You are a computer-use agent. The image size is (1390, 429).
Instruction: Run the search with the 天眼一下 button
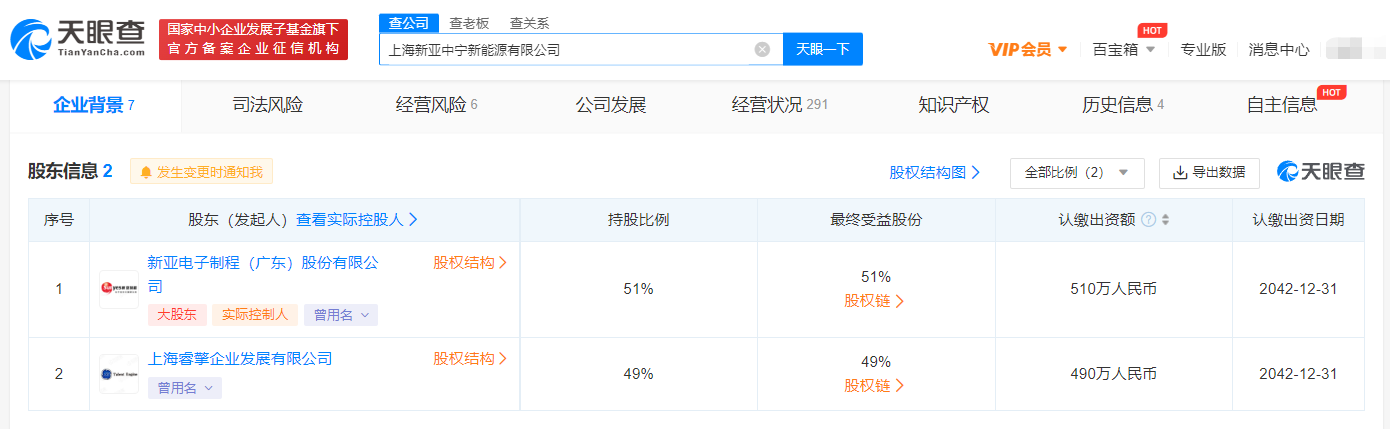(x=822, y=49)
